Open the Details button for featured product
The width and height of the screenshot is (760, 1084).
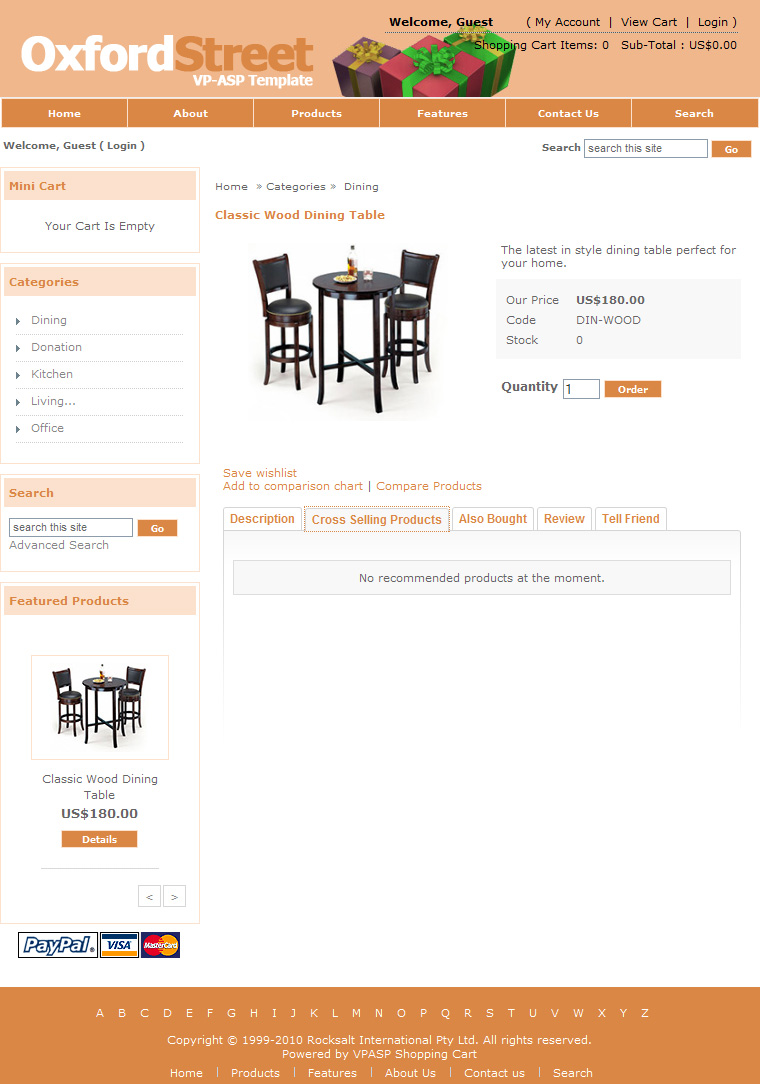tap(100, 839)
